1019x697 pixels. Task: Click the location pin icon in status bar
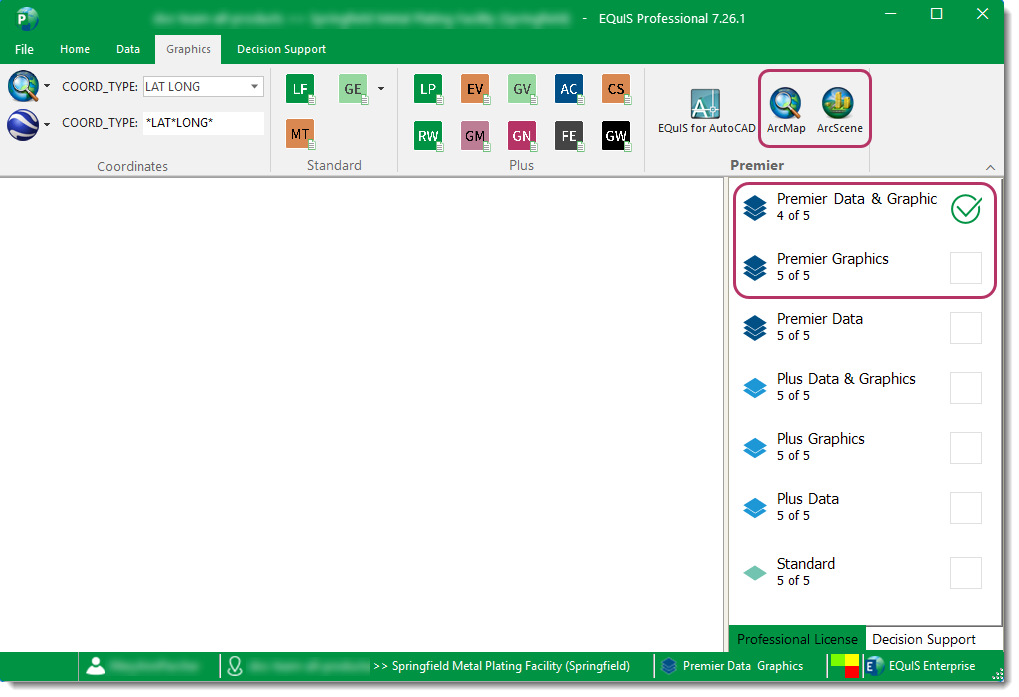point(235,666)
